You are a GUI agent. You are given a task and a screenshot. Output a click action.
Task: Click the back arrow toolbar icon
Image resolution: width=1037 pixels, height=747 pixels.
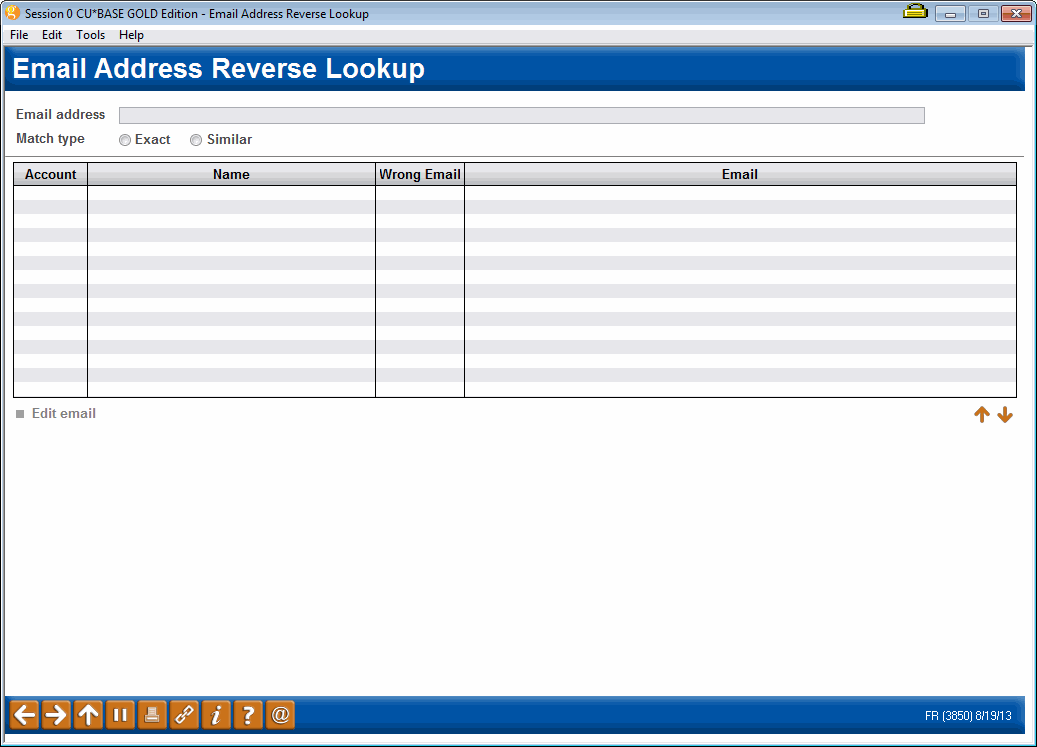coord(24,714)
